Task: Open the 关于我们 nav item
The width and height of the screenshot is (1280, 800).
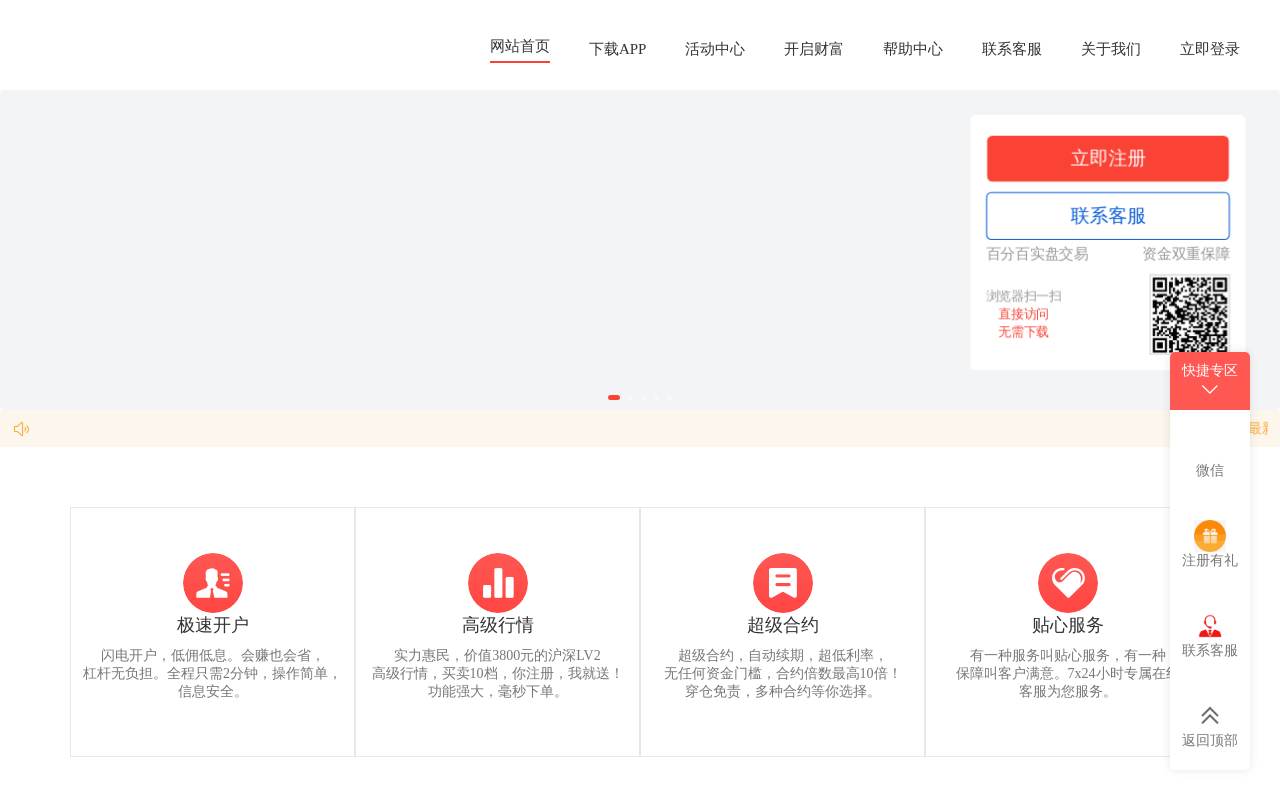Action: pyautogui.click(x=1111, y=49)
